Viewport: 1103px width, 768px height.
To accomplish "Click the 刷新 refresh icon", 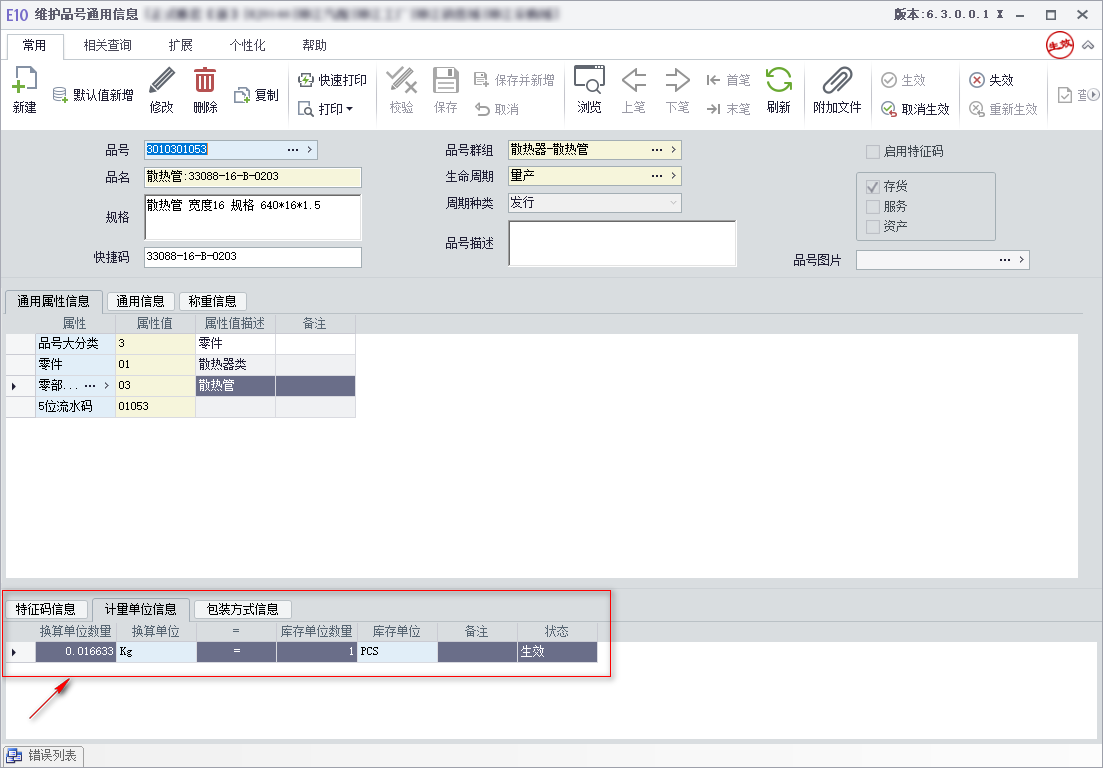I will point(779,80).
